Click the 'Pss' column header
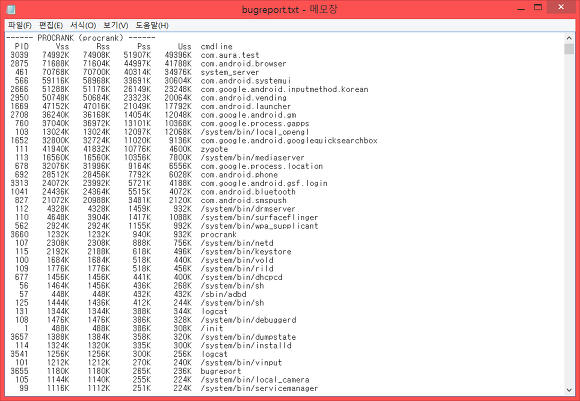Image resolution: width=580 pixels, height=401 pixels. pos(144,47)
